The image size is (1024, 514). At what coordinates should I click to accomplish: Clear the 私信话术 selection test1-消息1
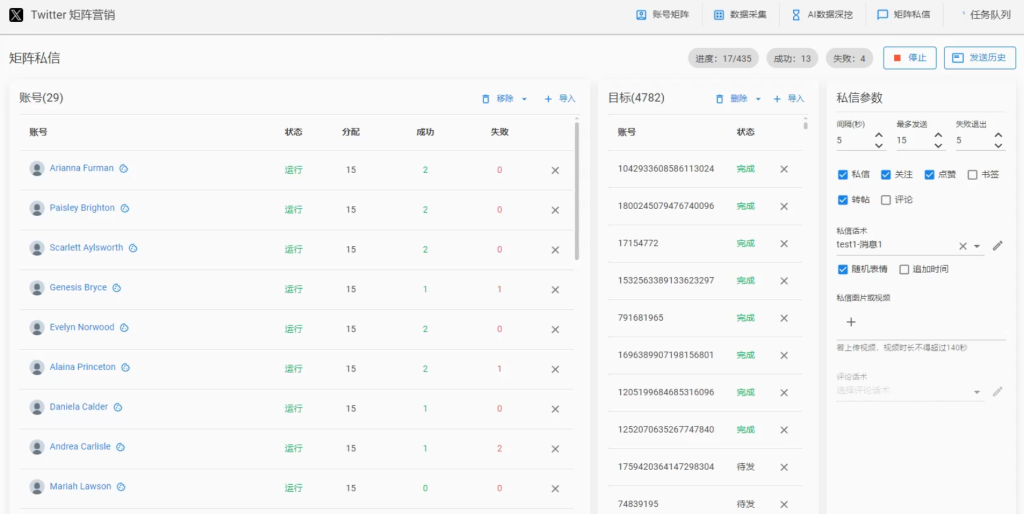pyautogui.click(x=963, y=246)
